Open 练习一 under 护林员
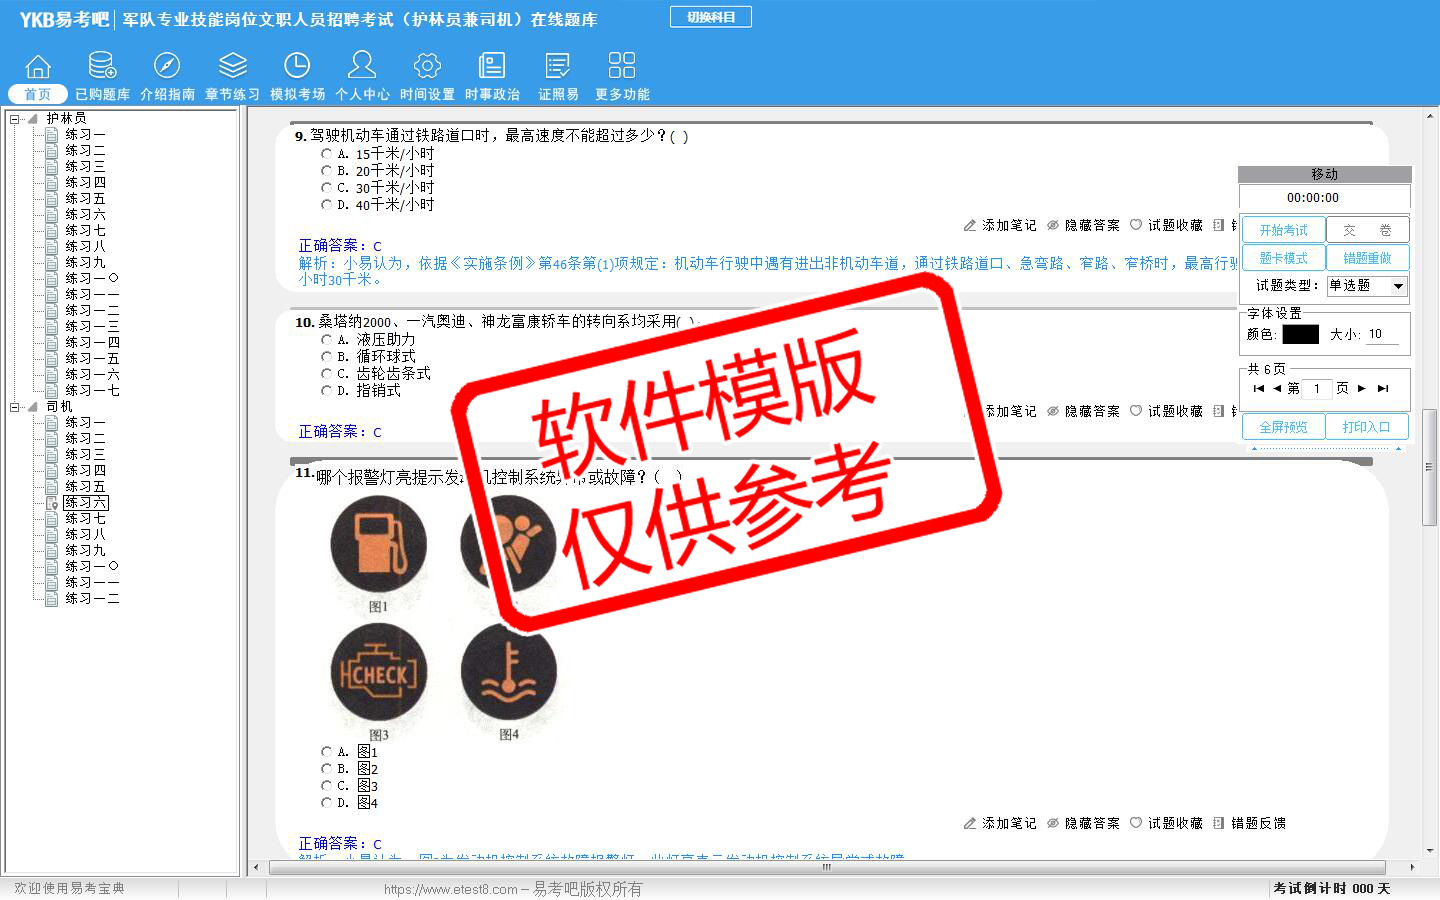The width and height of the screenshot is (1440, 900). point(85,135)
